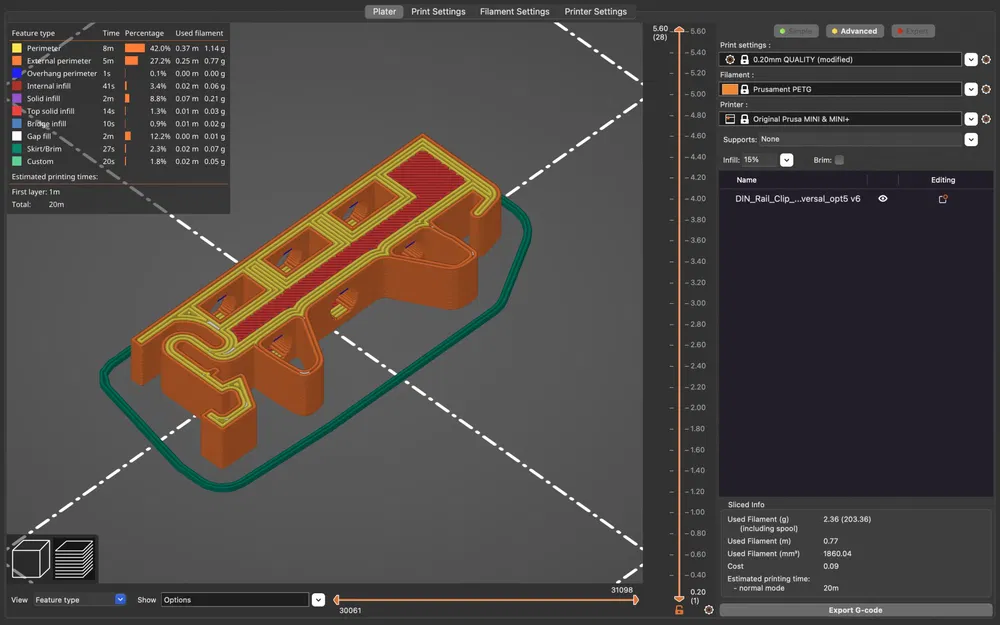Select the sliced layers preview icon
The width and height of the screenshot is (1000, 625).
click(x=74, y=559)
